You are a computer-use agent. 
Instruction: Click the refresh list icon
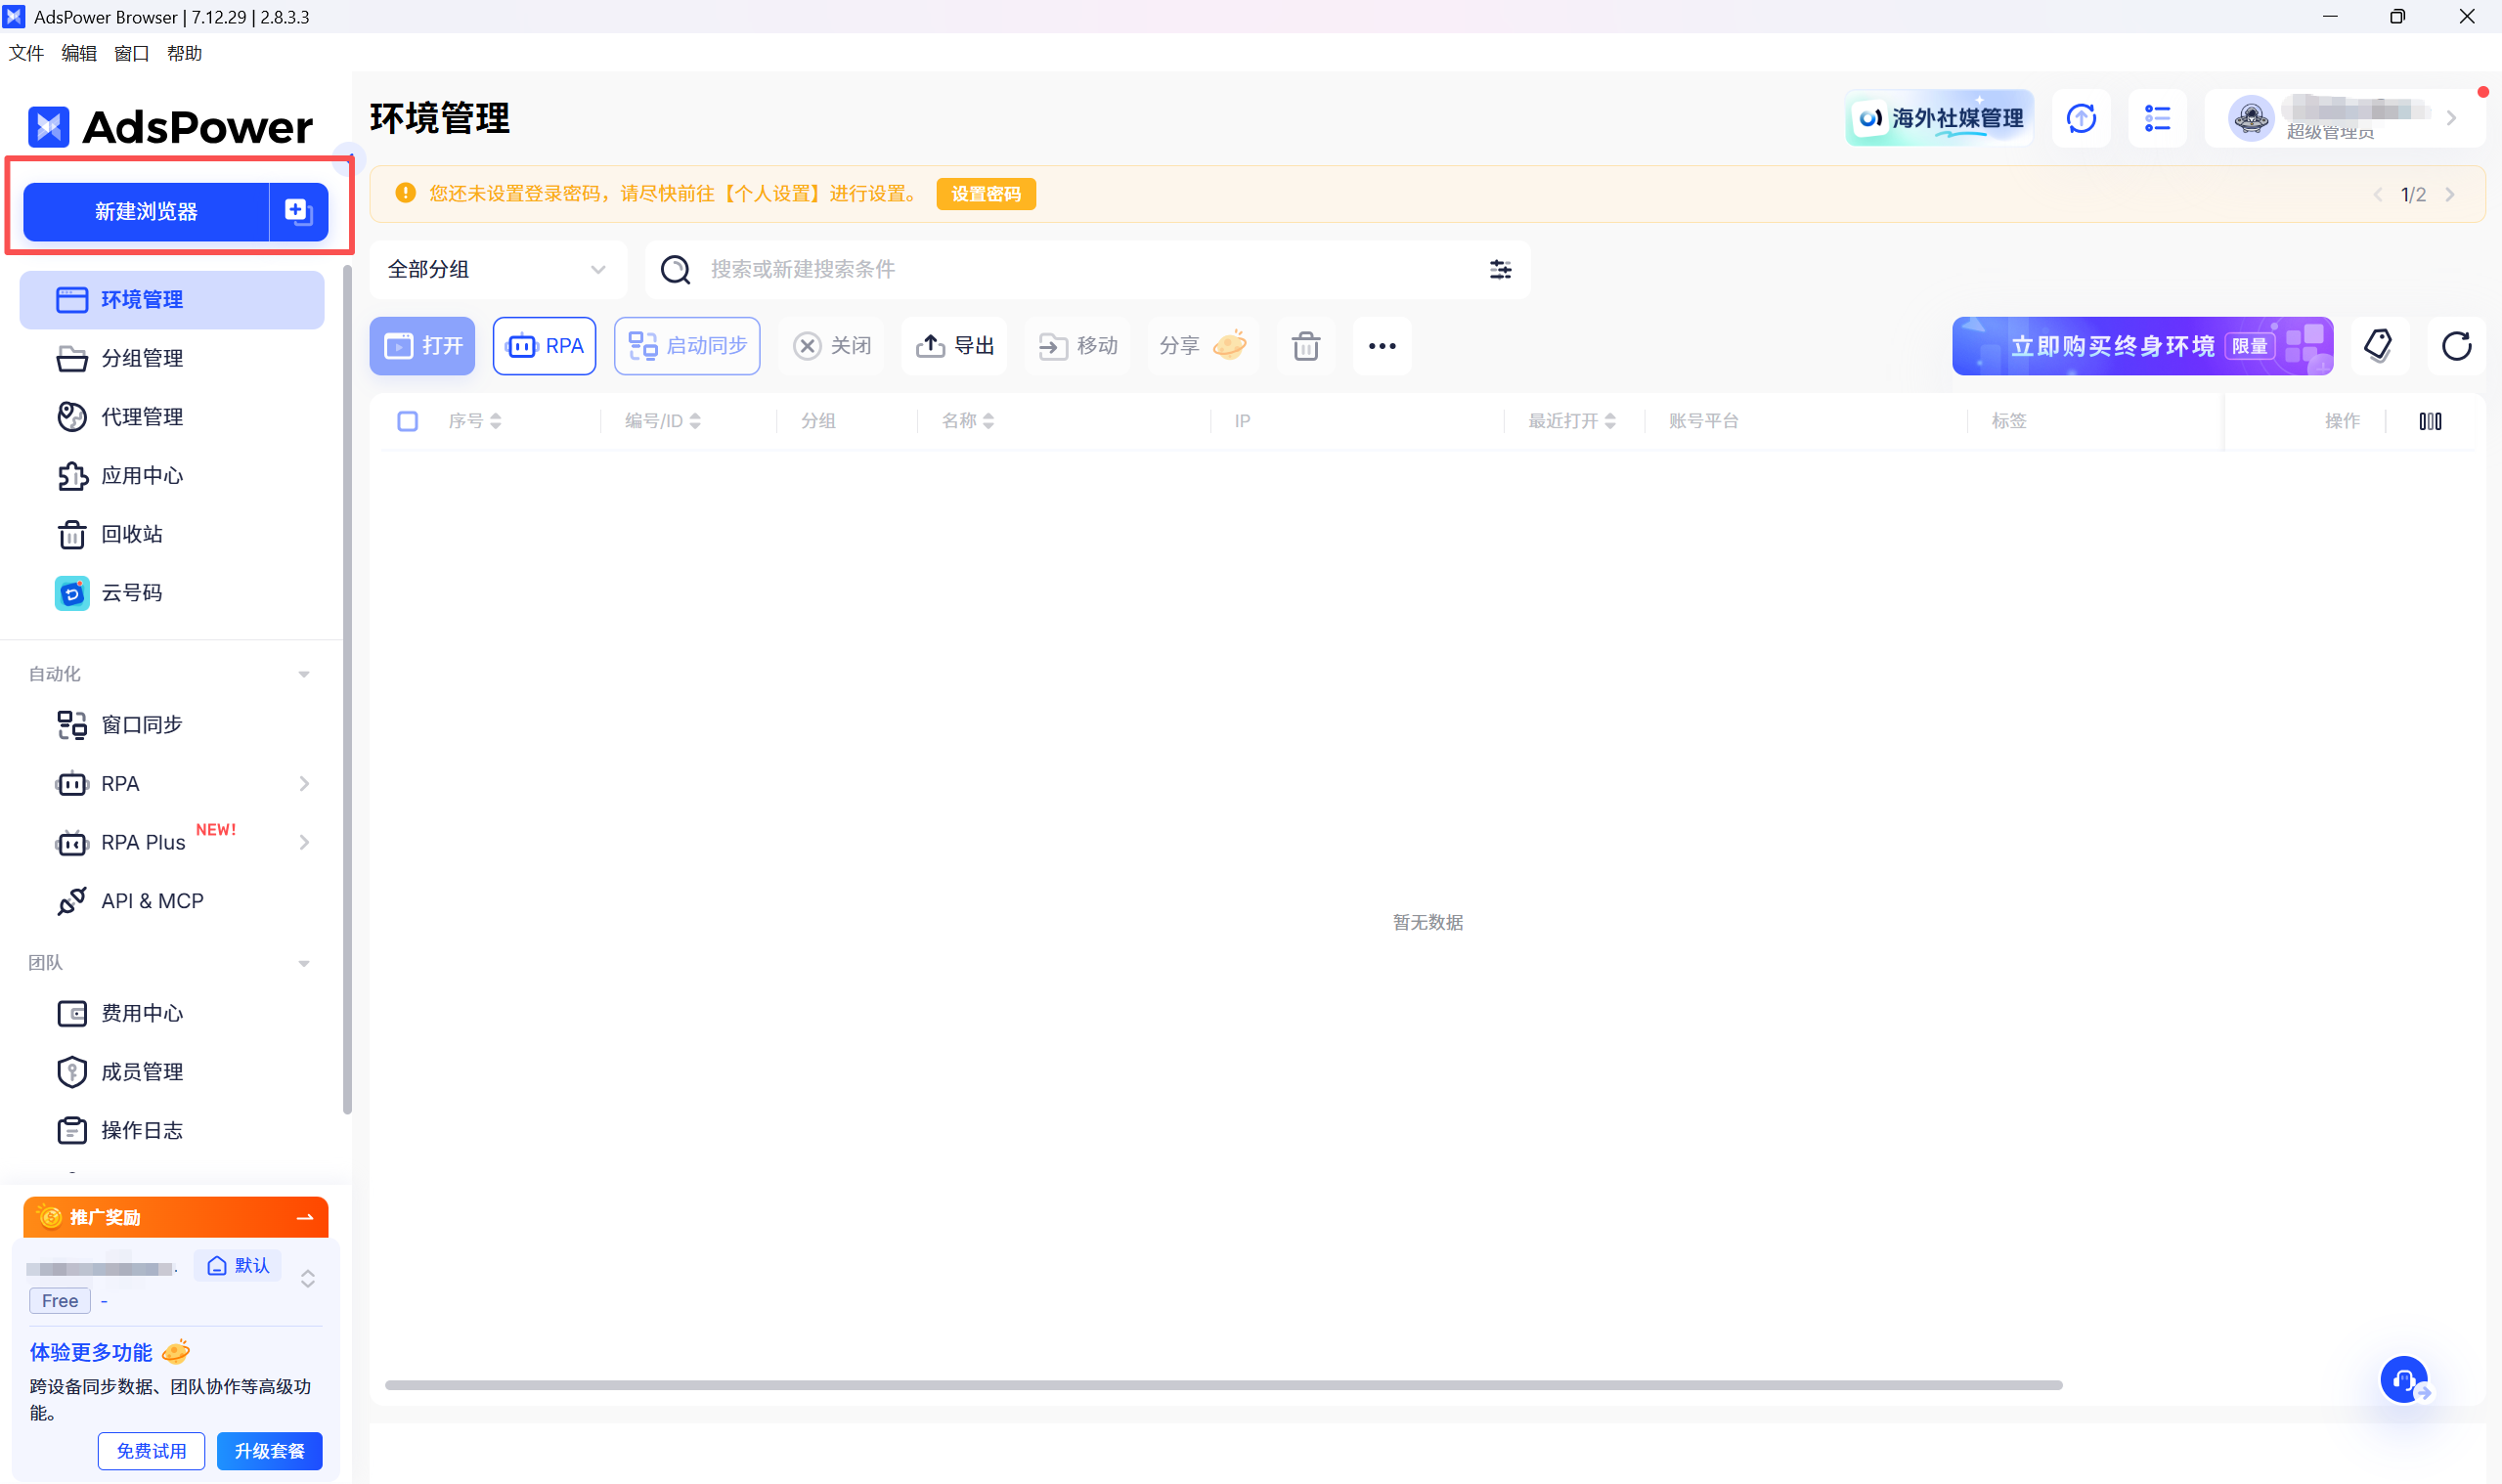click(x=2455, y=346)
